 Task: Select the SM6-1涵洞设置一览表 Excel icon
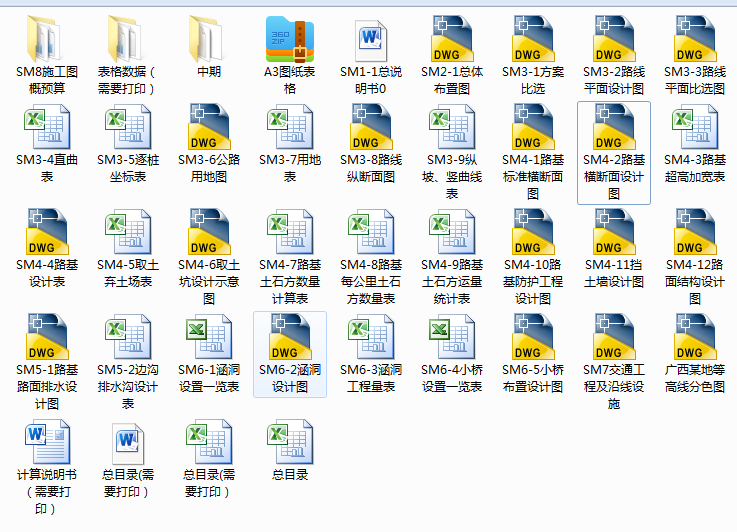tap(209, 337)
